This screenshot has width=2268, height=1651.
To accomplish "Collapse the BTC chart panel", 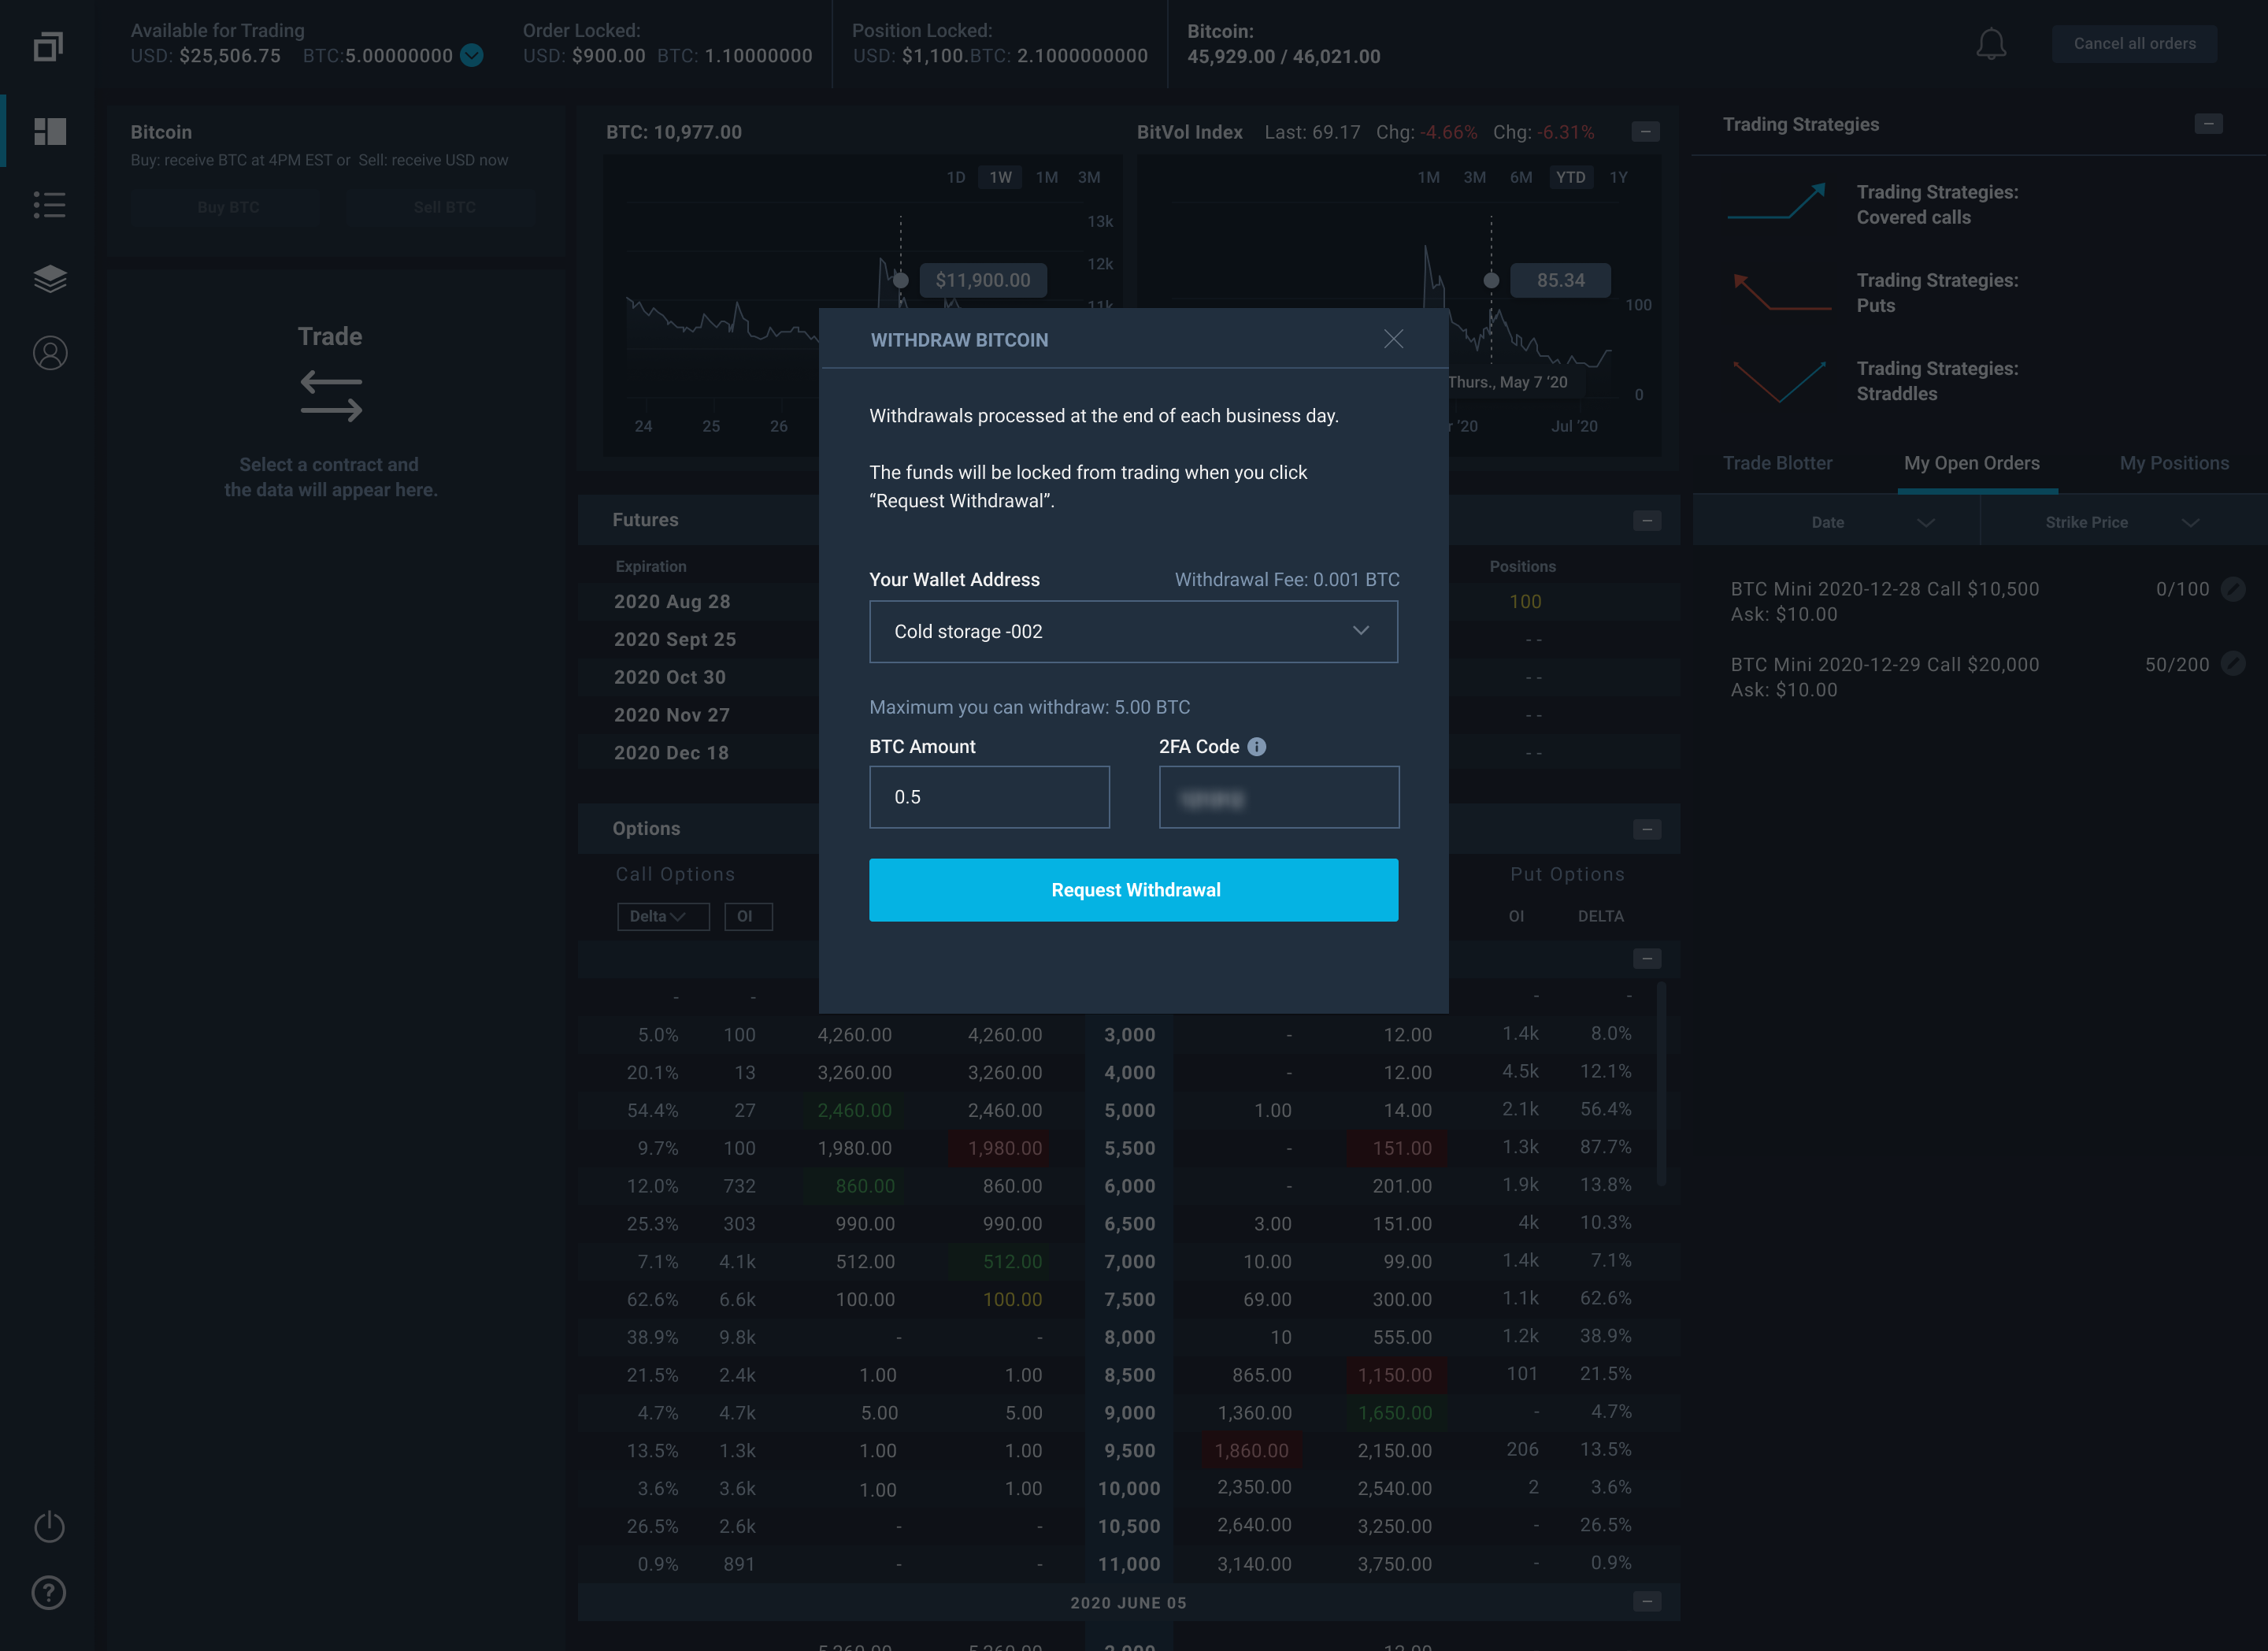I will click(x=1645, y=132).
